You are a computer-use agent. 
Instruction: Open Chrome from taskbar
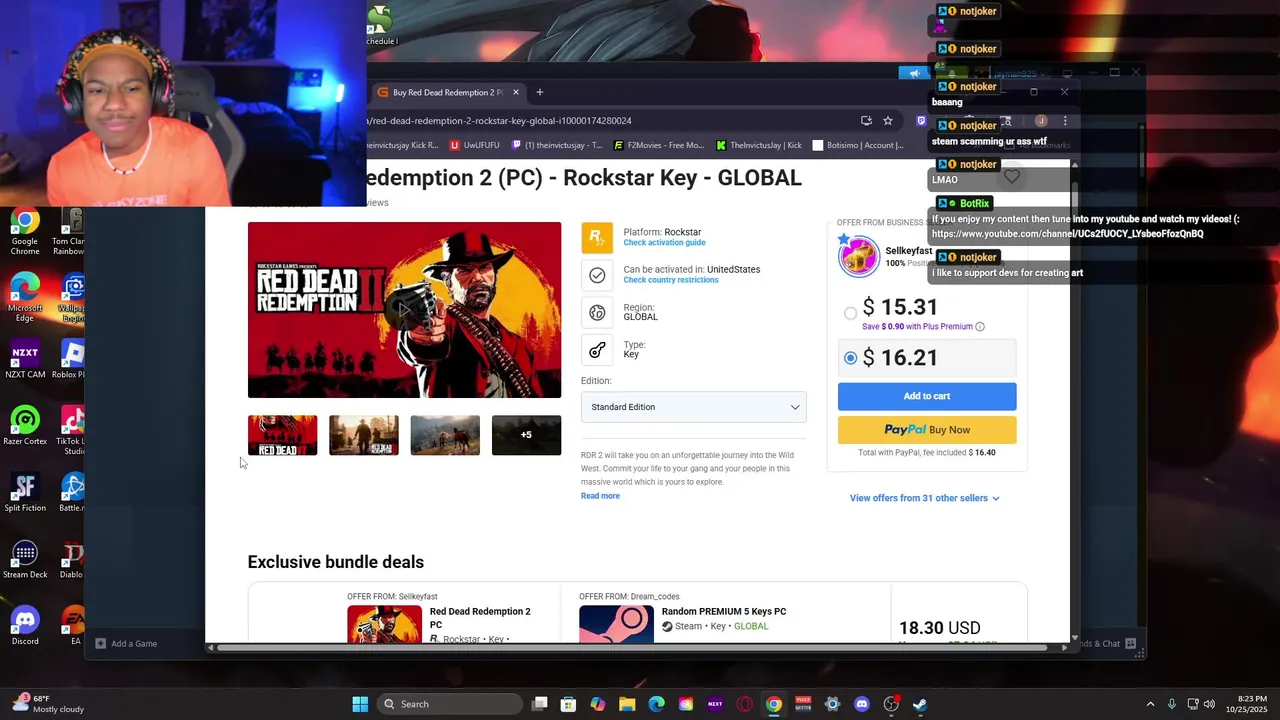(x=774, y=704)
